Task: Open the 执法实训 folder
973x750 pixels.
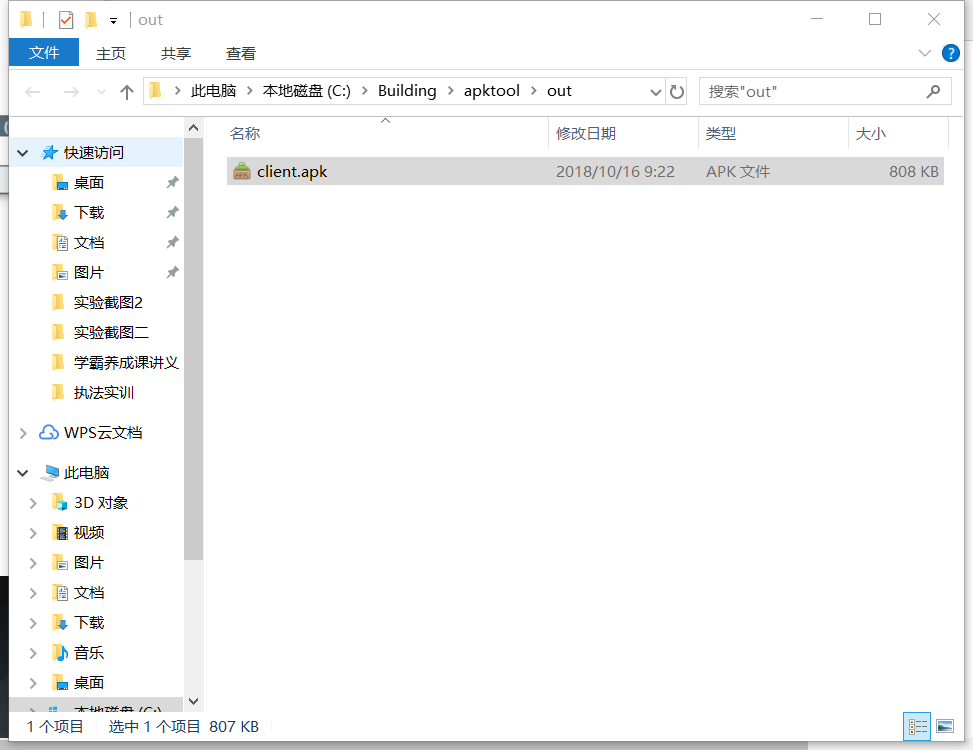Action: 104,393
